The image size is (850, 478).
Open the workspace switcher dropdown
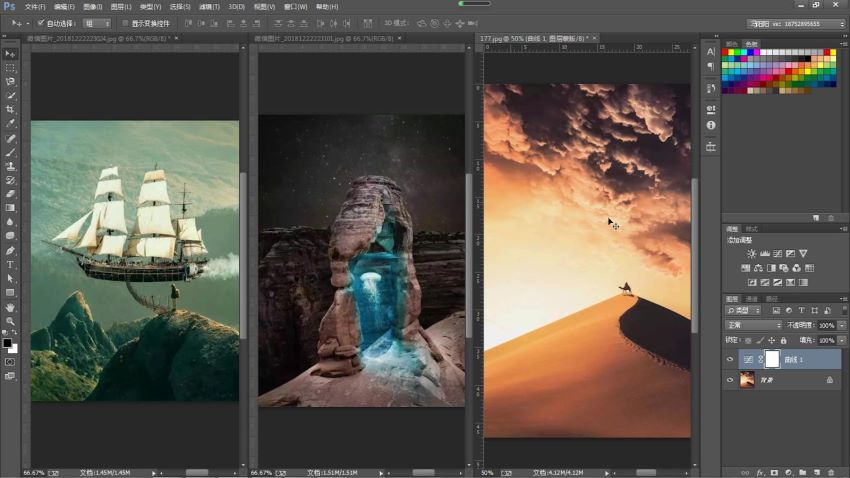(796, 24)
